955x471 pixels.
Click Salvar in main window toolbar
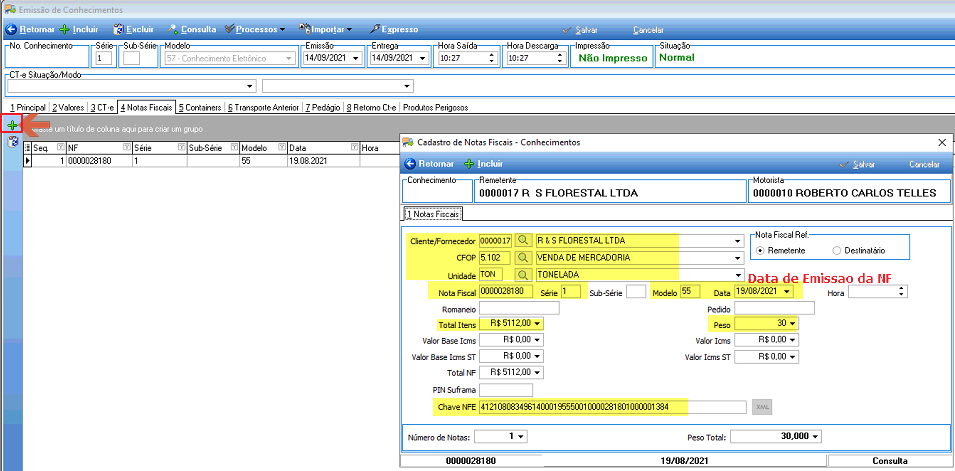coord(579,30)
